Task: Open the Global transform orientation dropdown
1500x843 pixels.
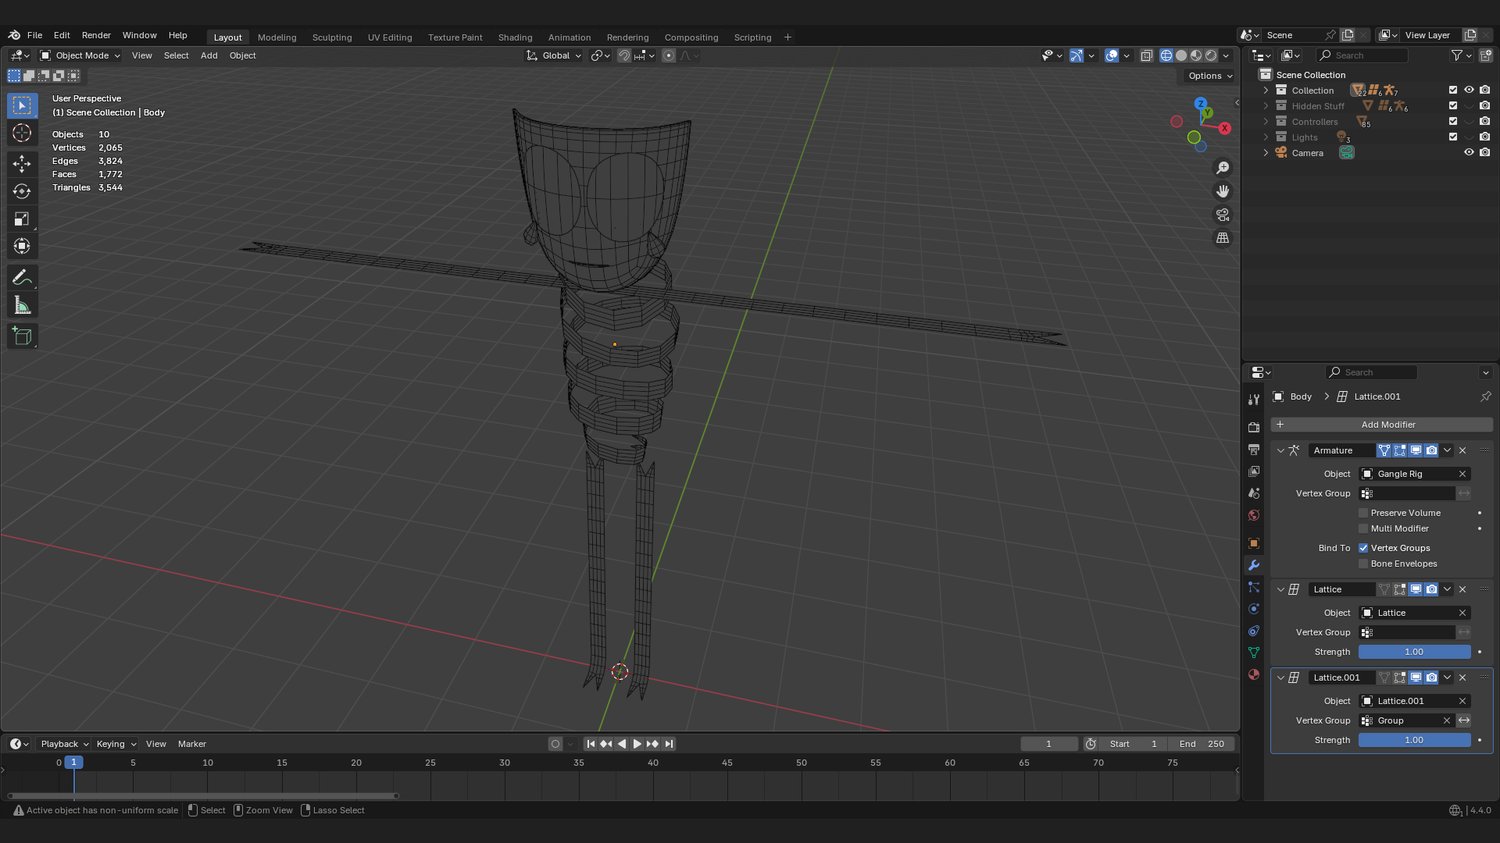Action: (553, 56)
